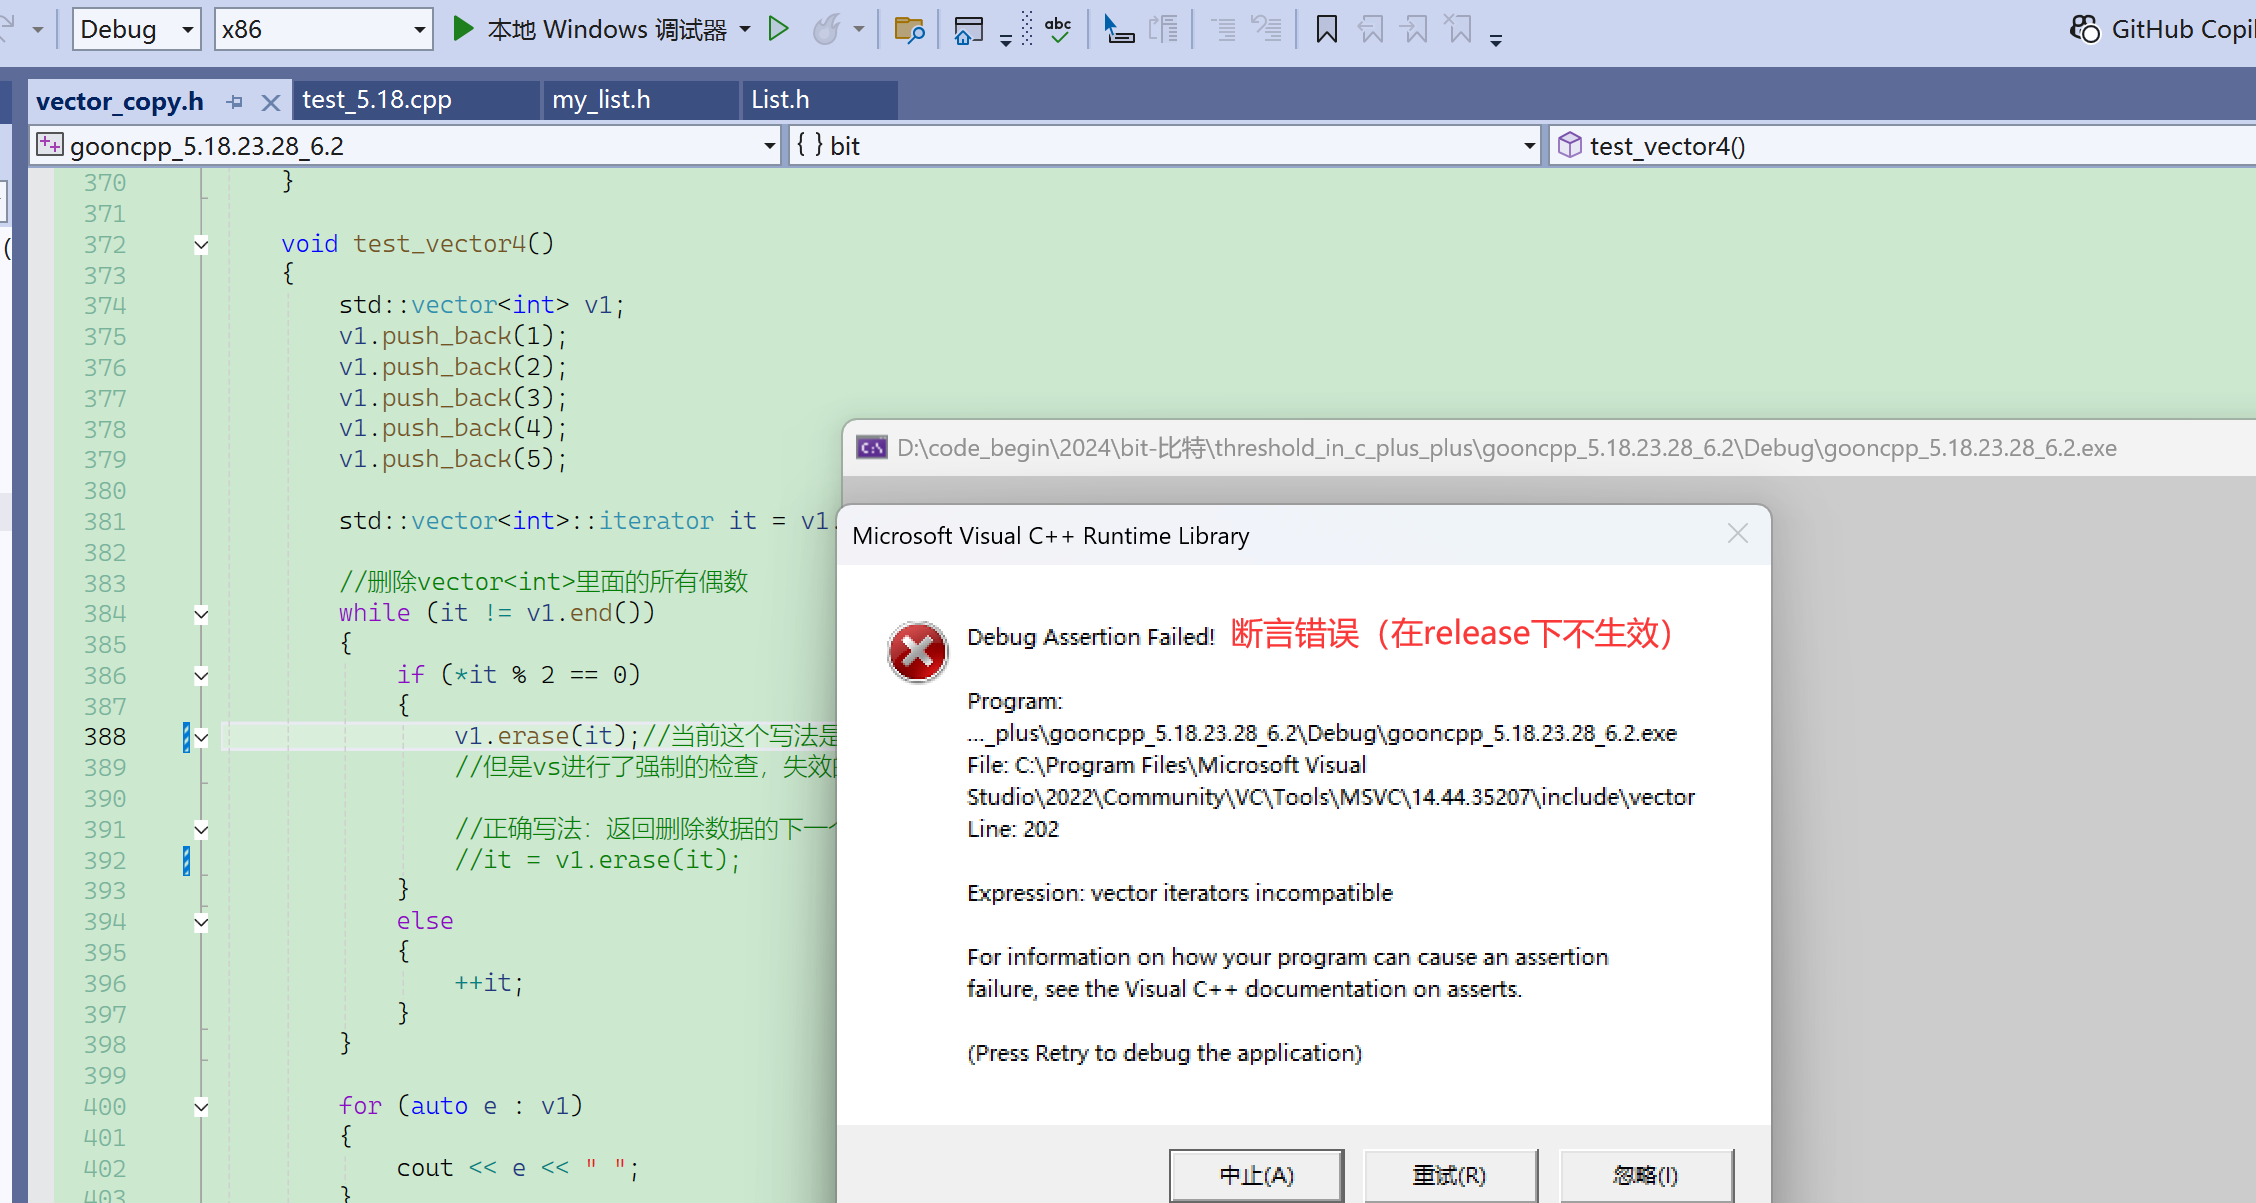Collapse else block fold at line 394
Image resolution: width=2256 pixels, height=1203 pixels.
tap(201, 922)
